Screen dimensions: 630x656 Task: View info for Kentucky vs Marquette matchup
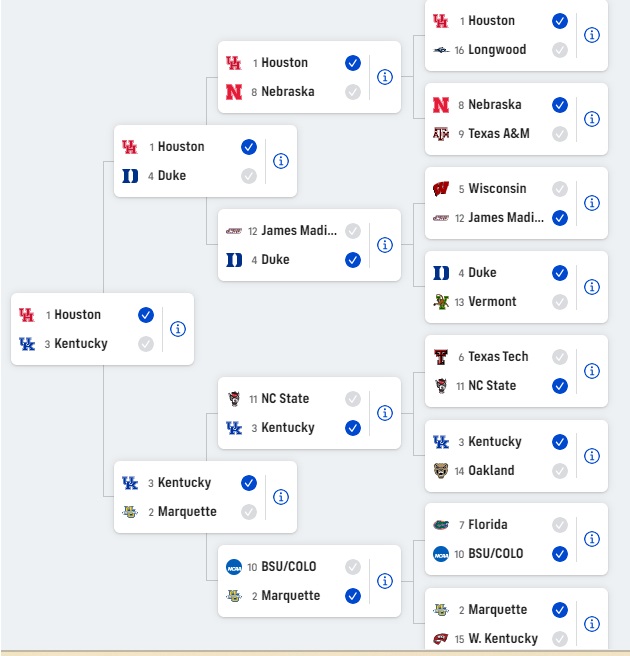click(281, 497)
